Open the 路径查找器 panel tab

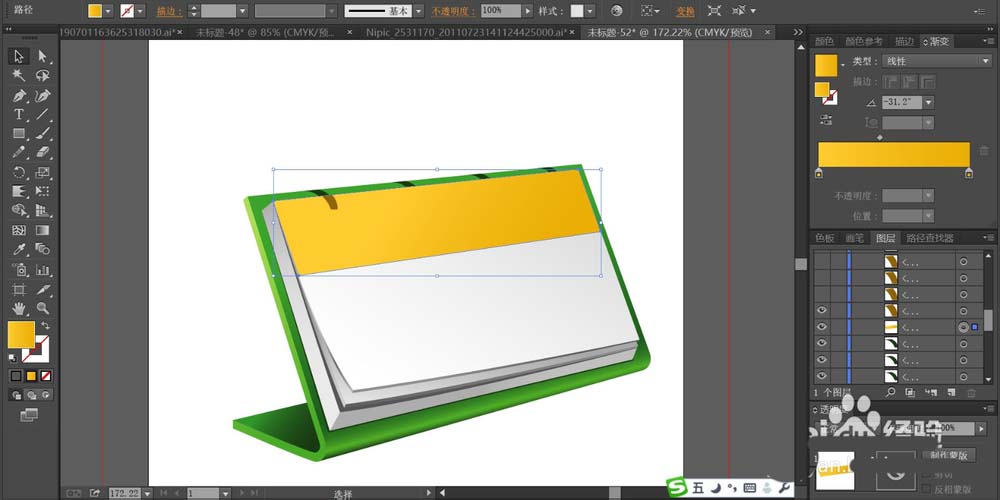pos(930,238)
